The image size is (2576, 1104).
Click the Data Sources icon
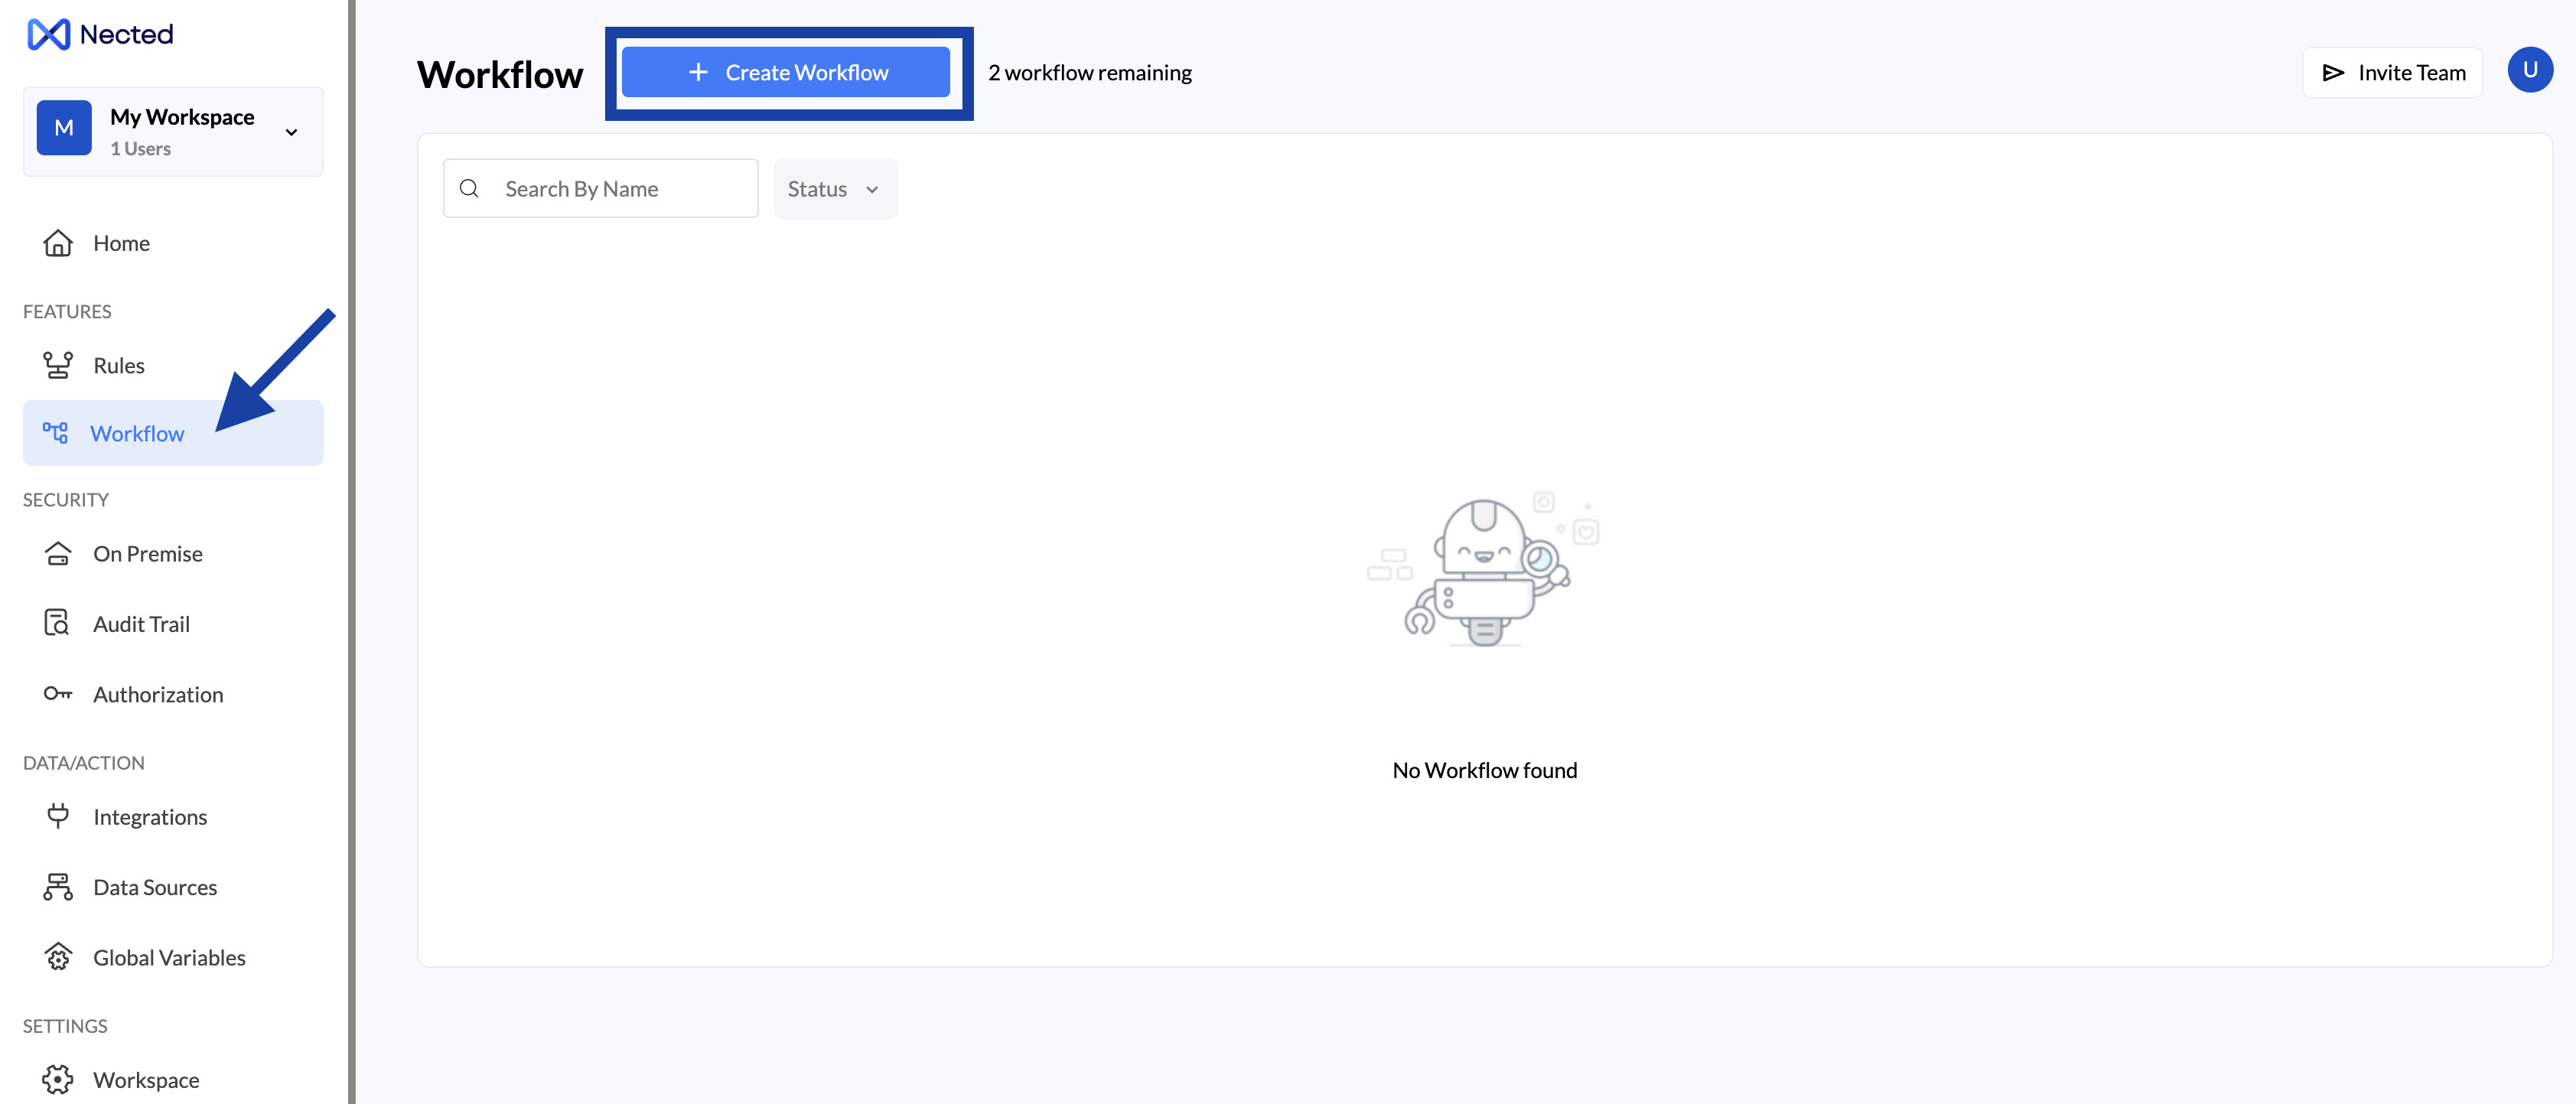pyautogui.click(x=58, y=887)
